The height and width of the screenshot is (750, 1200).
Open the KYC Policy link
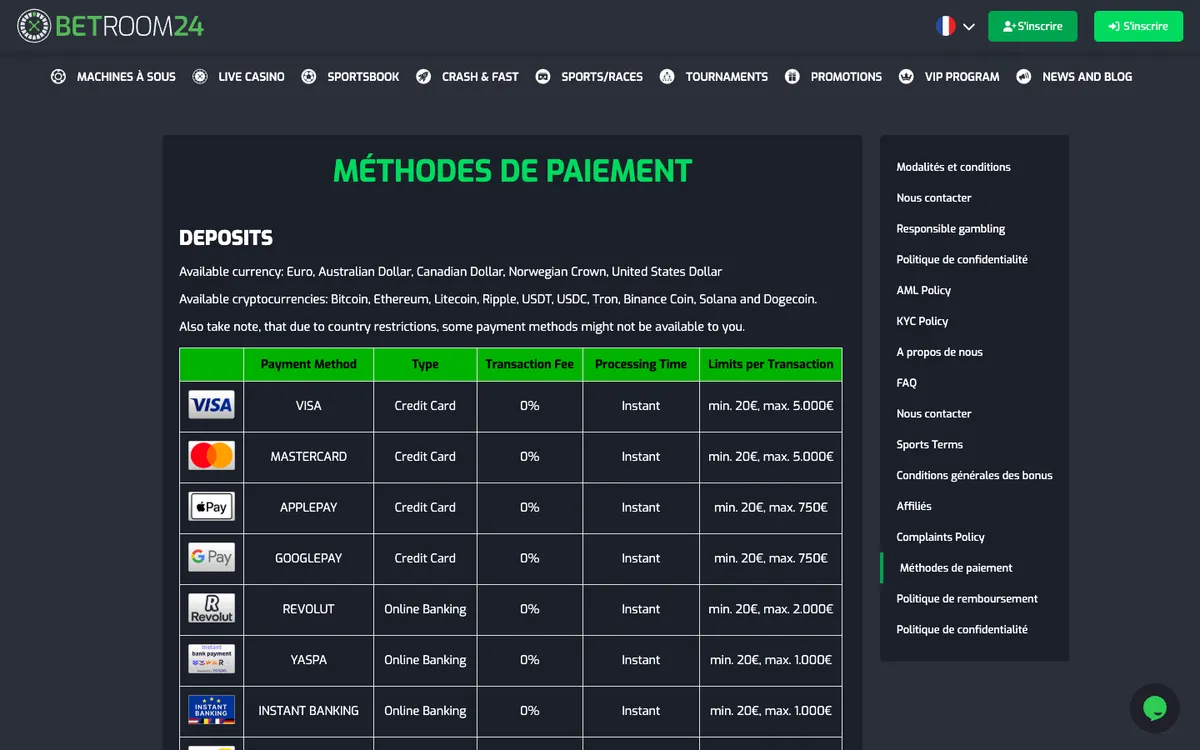pyautogui.click(x=922, y=321)
